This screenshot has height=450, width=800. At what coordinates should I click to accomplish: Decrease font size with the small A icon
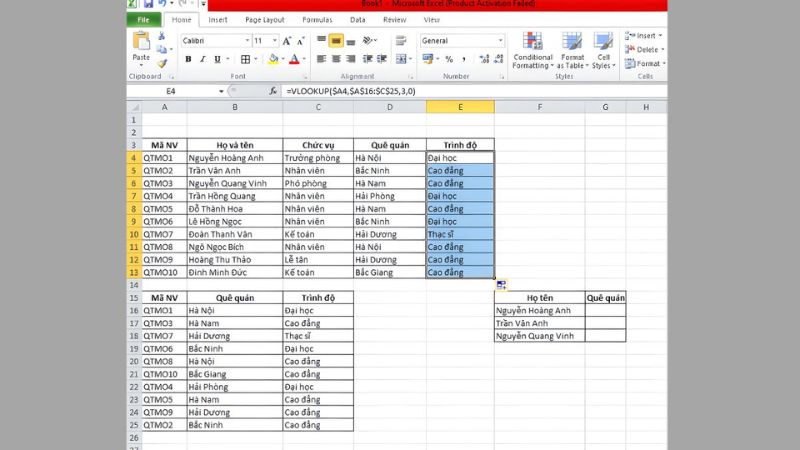301,41
